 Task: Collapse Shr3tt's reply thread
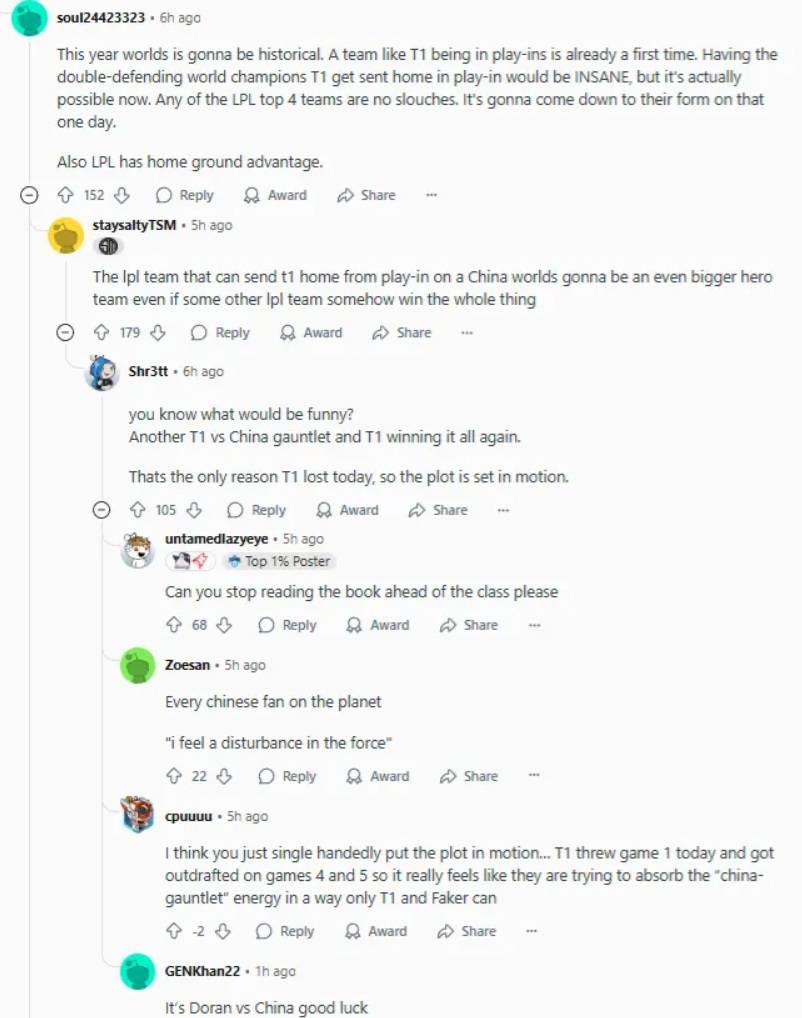[x=101, y=510]
